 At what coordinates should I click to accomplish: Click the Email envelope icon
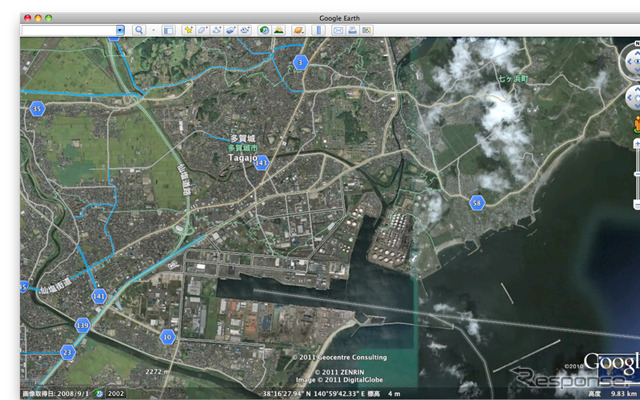click(338, 30)
